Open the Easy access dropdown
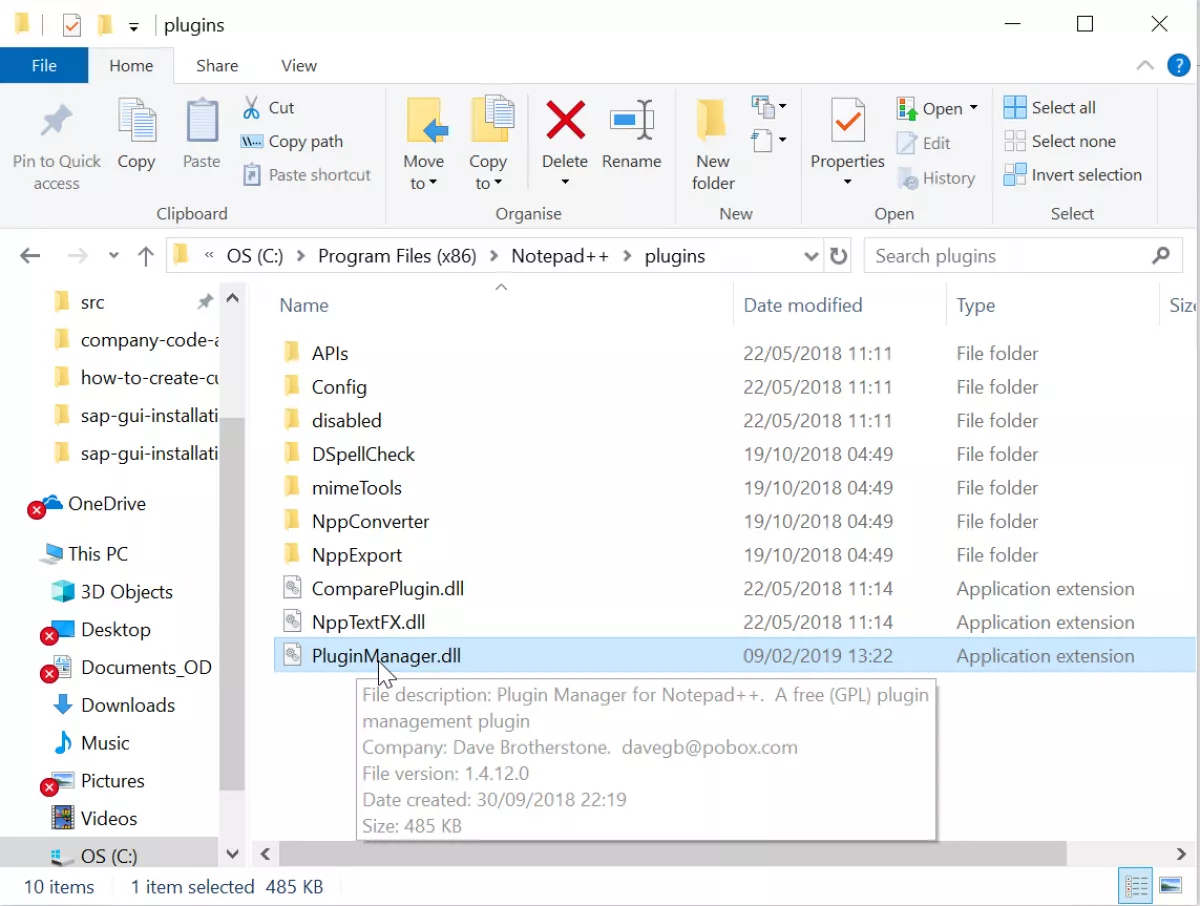 tap(768, 140)
